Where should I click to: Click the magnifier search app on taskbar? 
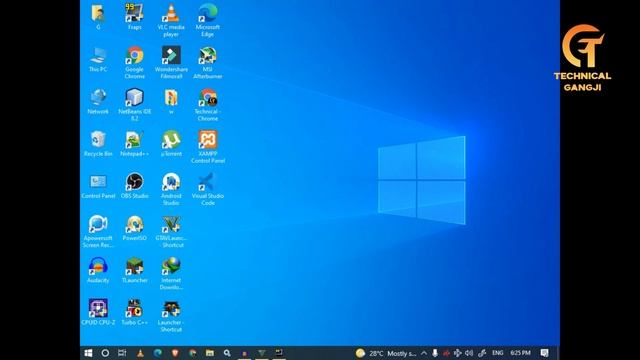[227, 353]
